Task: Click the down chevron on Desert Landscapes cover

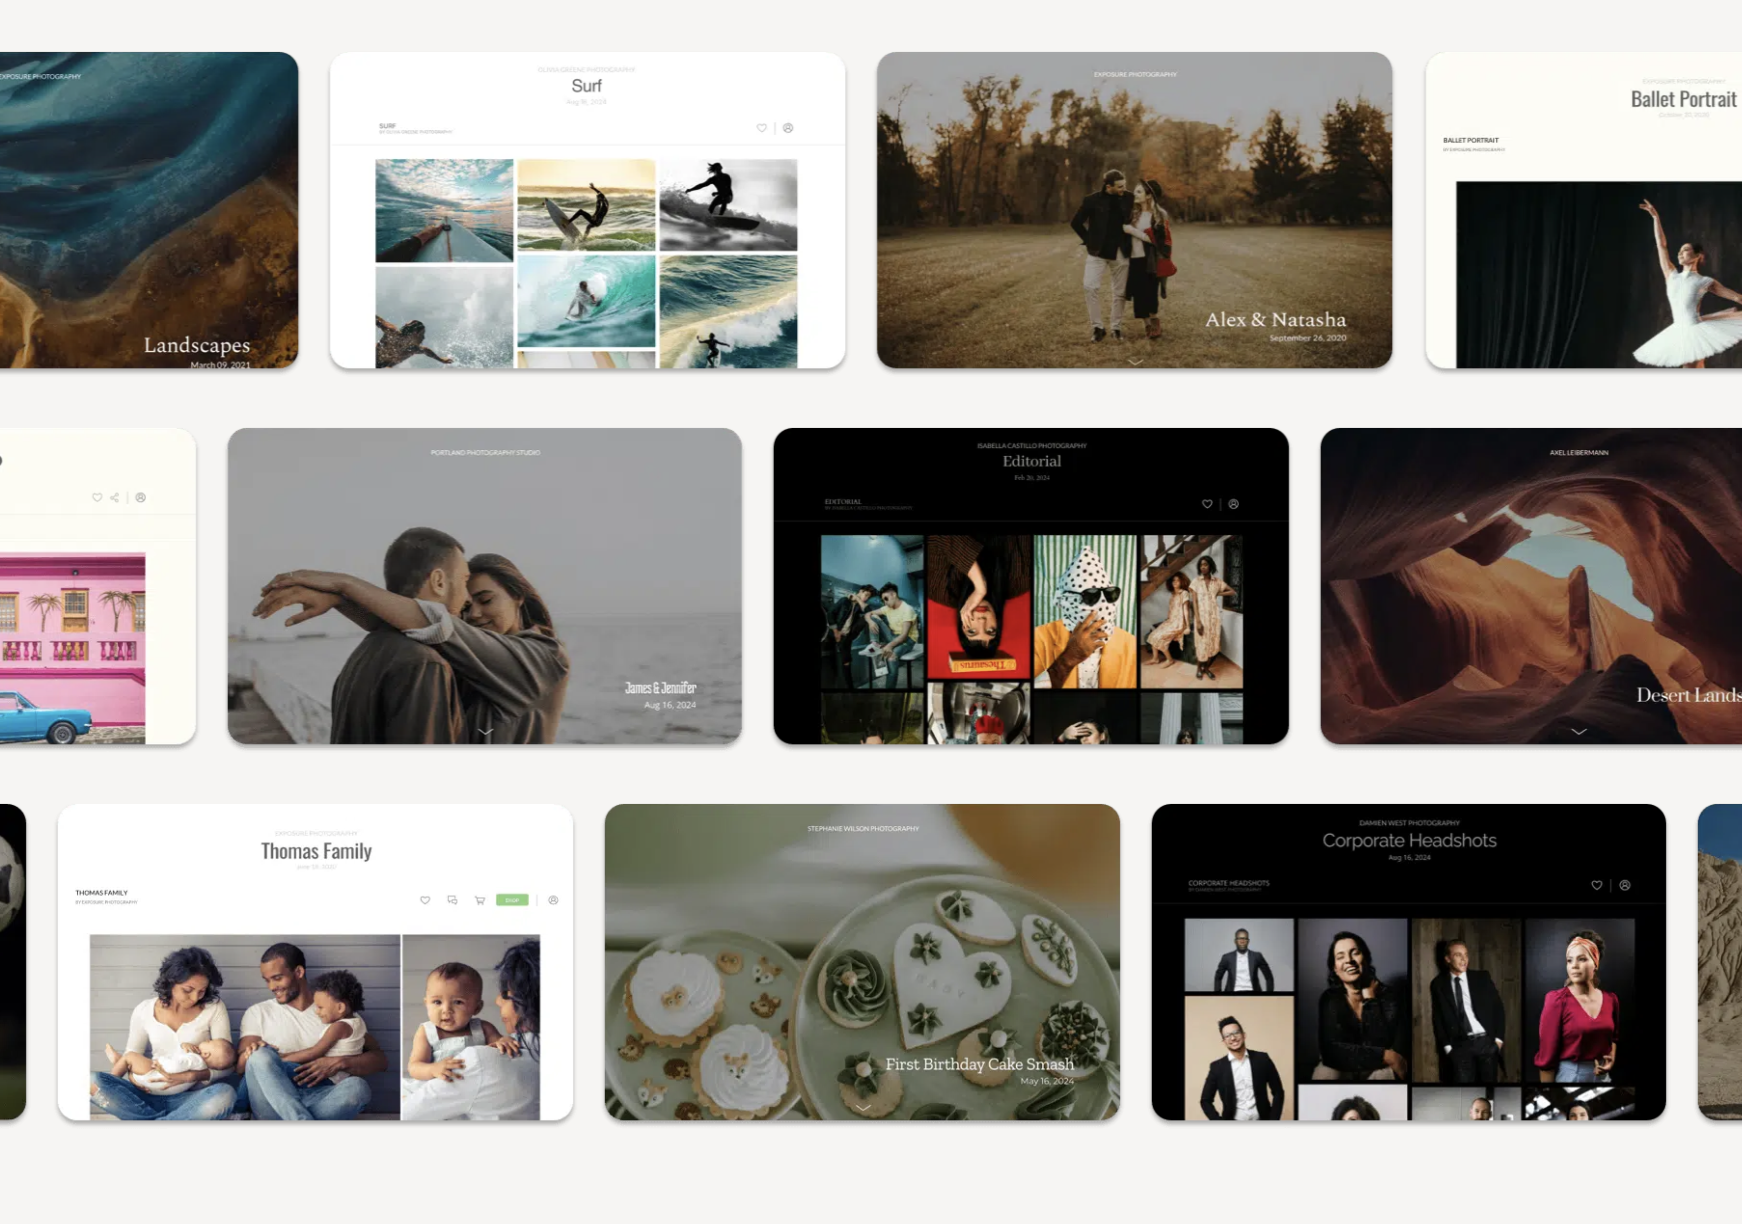Action: tap(1579, 732)
